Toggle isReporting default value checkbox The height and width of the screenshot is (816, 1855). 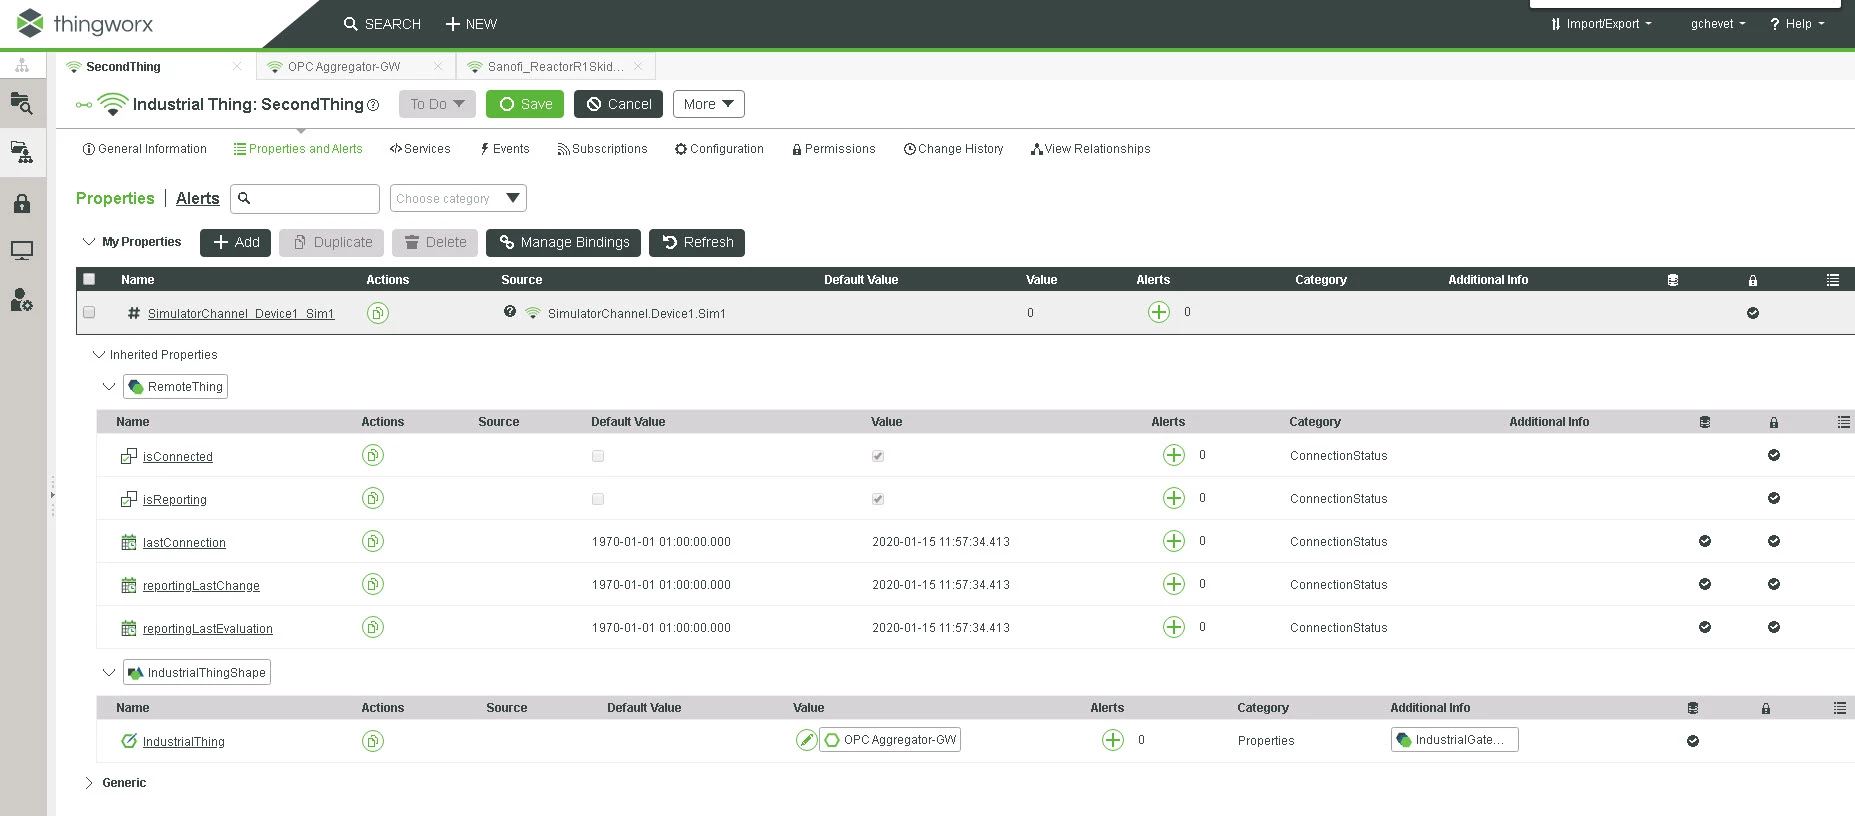(598, 499)
